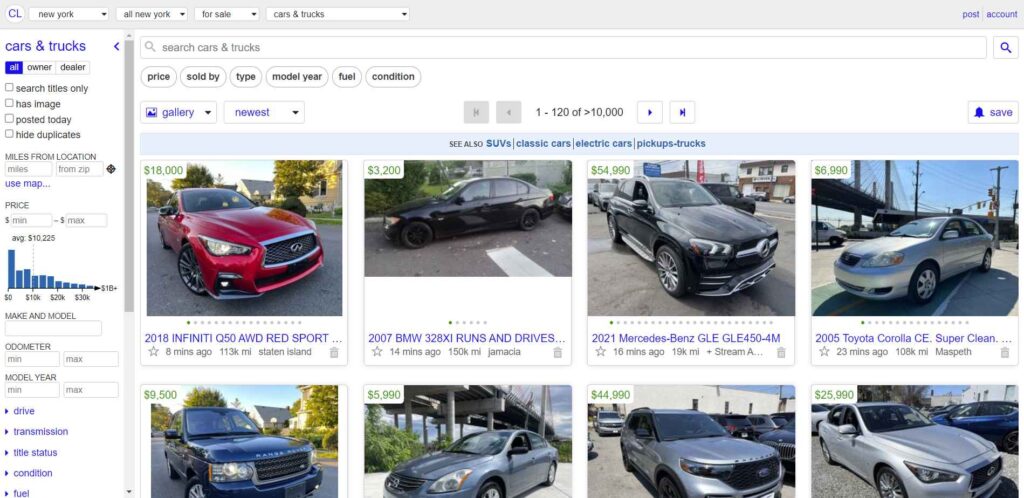Open the condition filter chip
Image resolution: width=1024 pixels, height=498 pixels.
(x=393, y=76)
